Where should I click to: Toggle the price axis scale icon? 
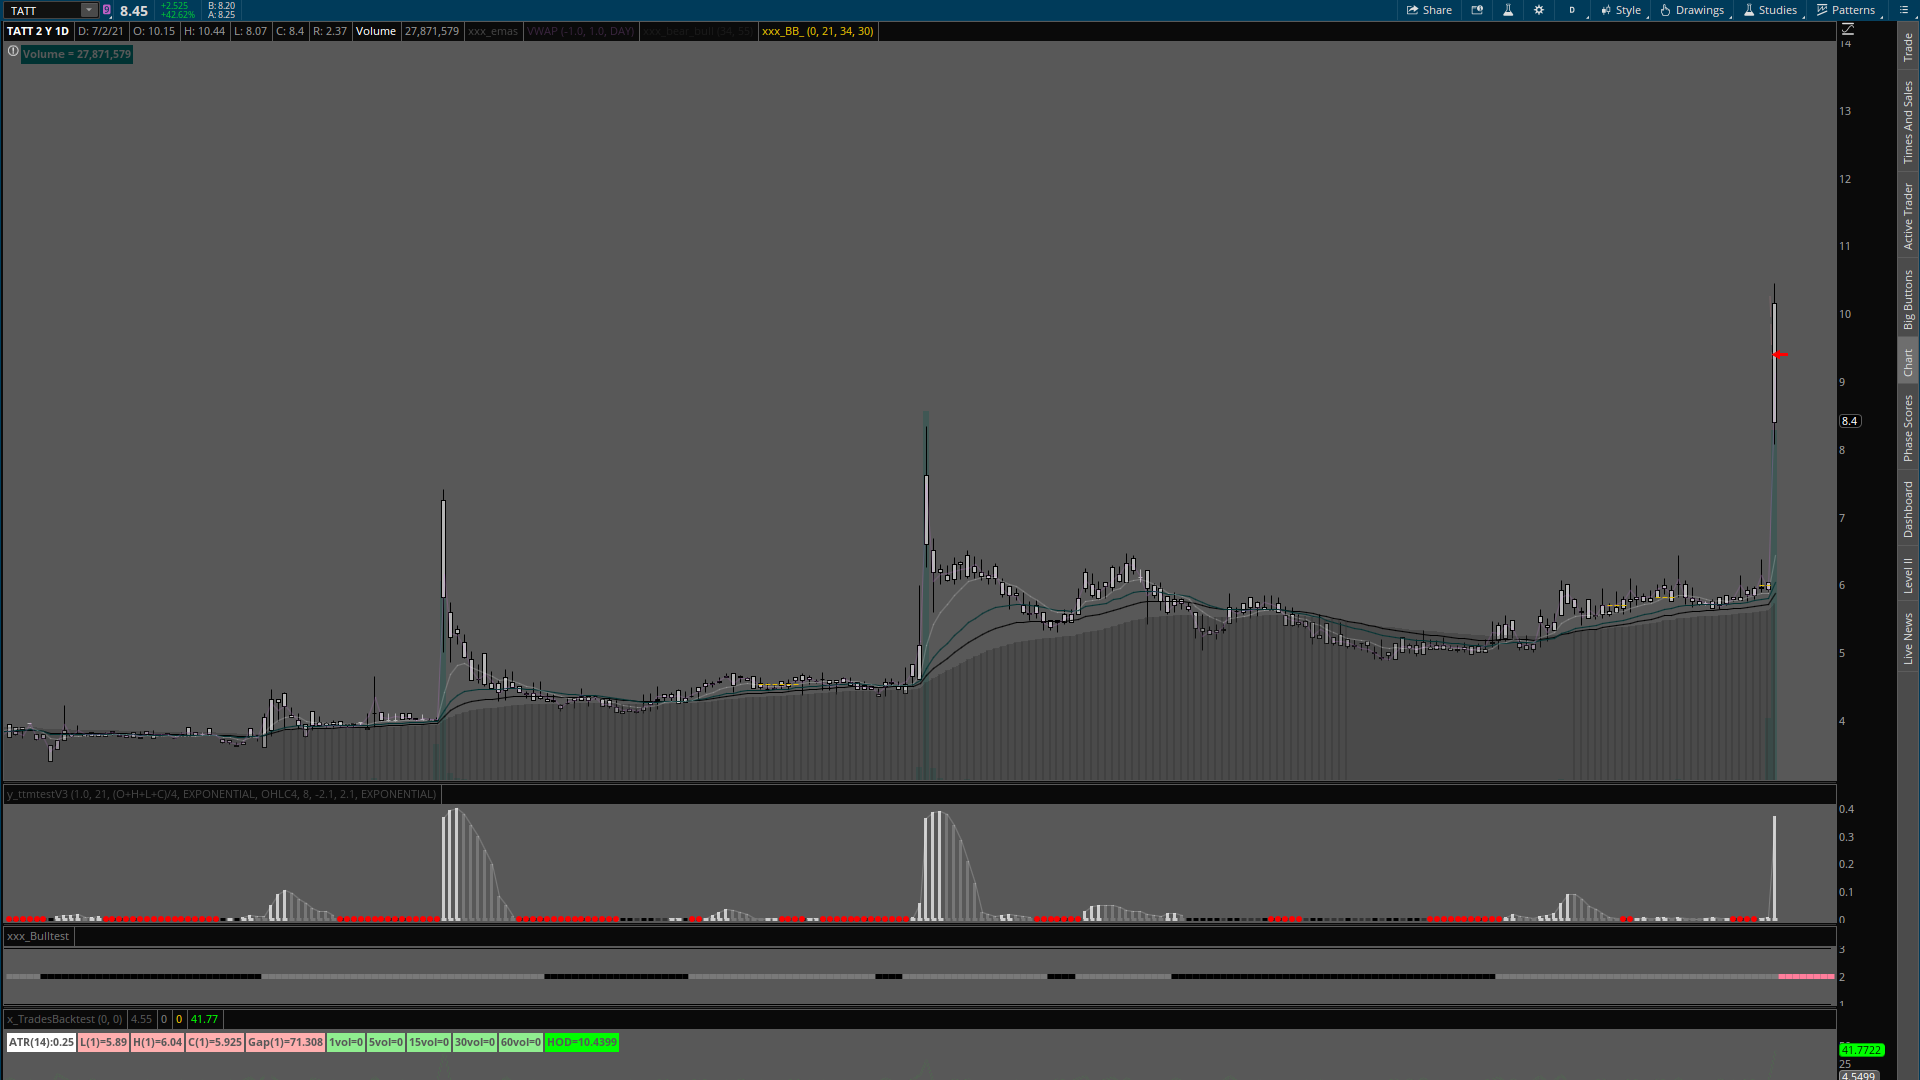1848,29
